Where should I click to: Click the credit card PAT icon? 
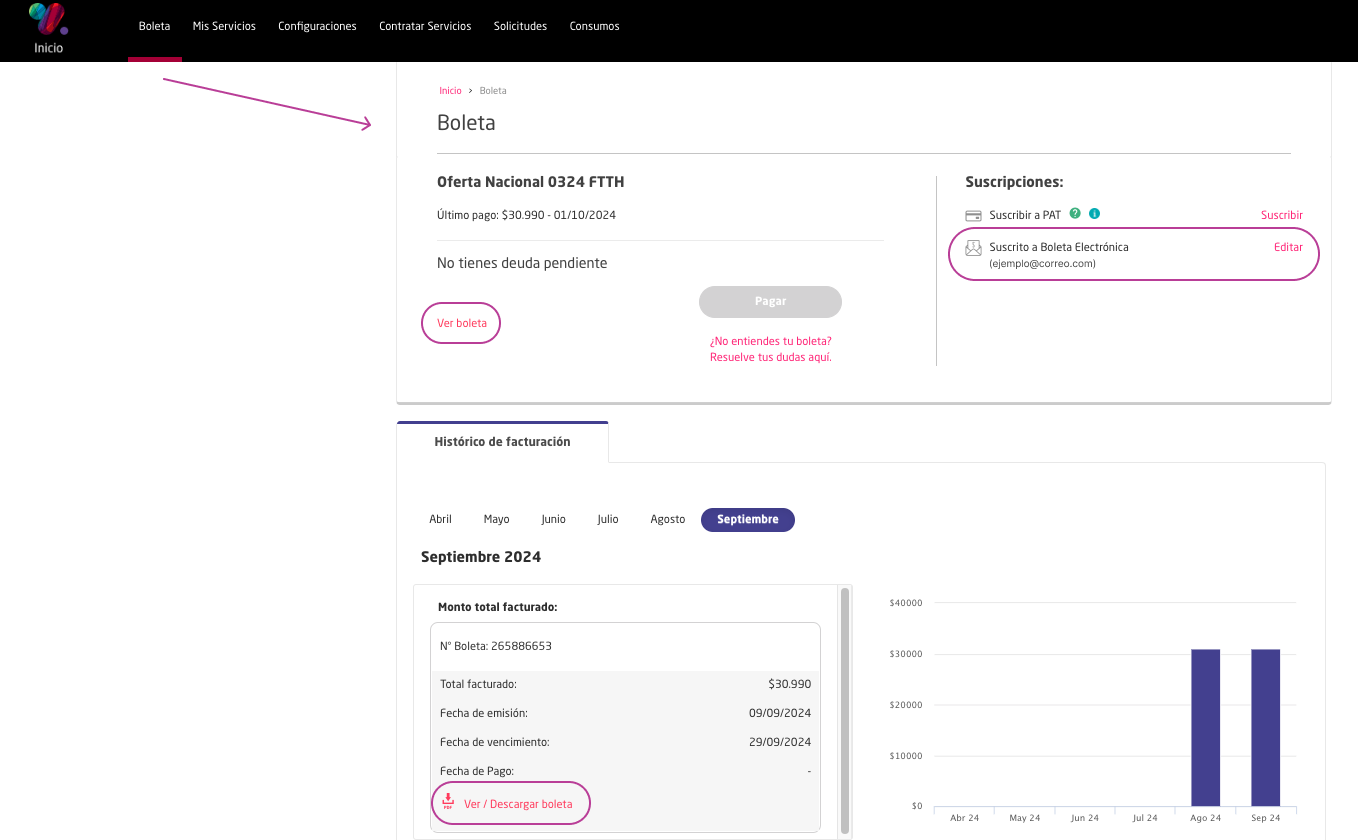tap(973, 215)
